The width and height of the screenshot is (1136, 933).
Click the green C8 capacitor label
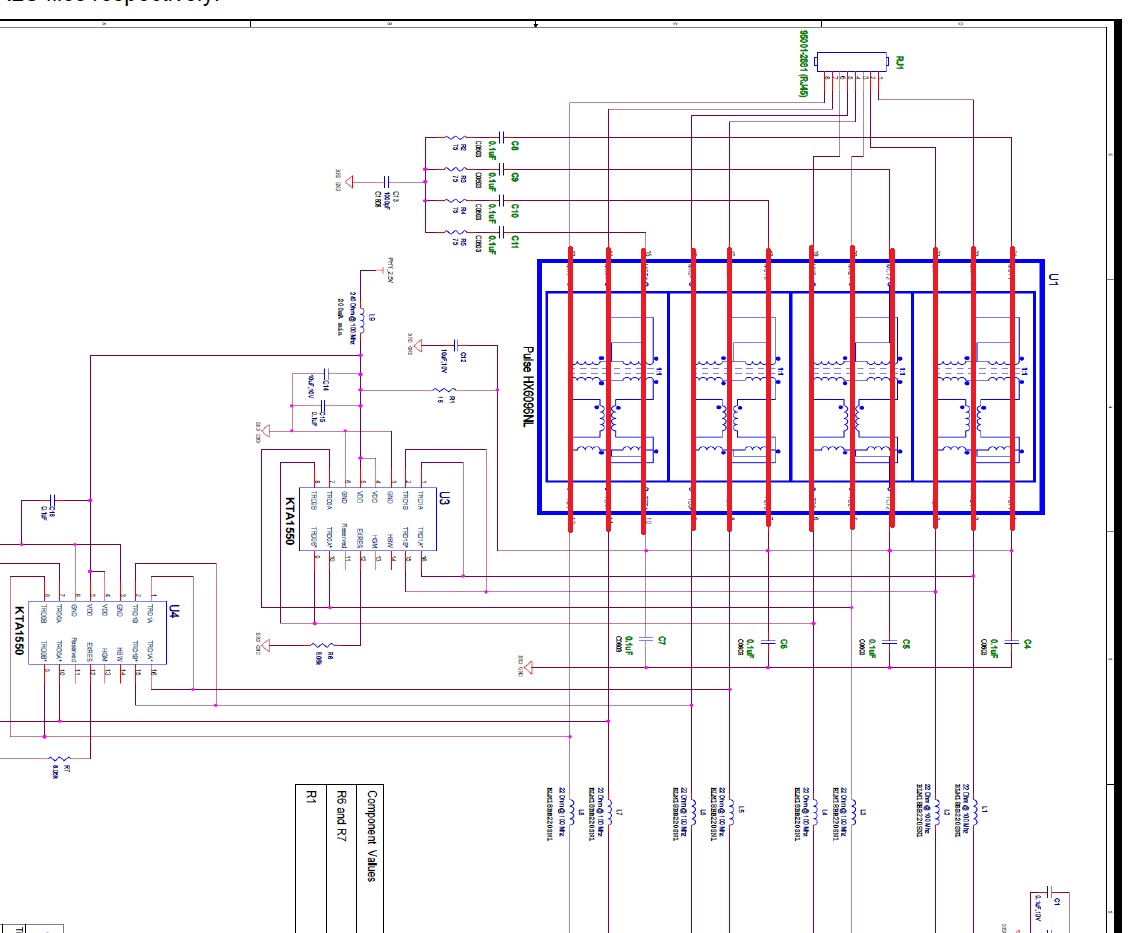[515, 146]
